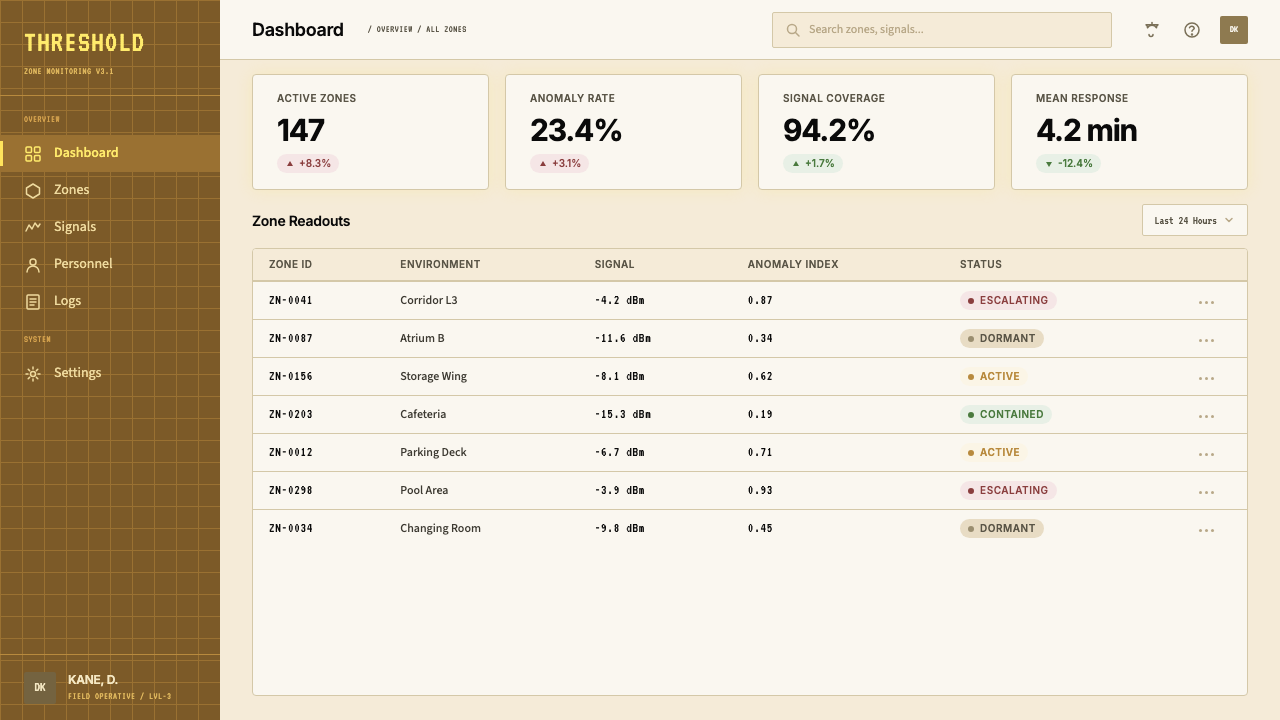Open the DK avatar in the header
The height and width of the screenshot is (720, 1280).
pos(1234,30)
